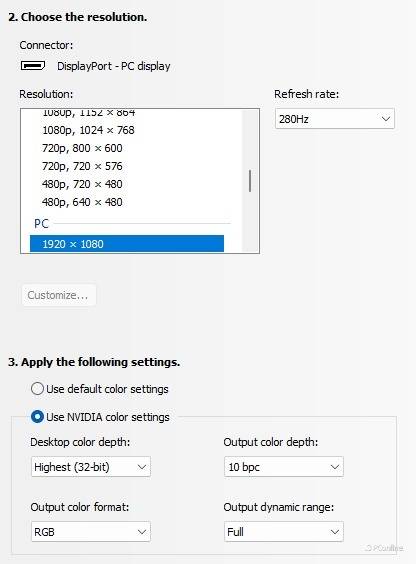416x564 pixels.
Task: Open the Output color depth dropdown
Action: [284, 467]
